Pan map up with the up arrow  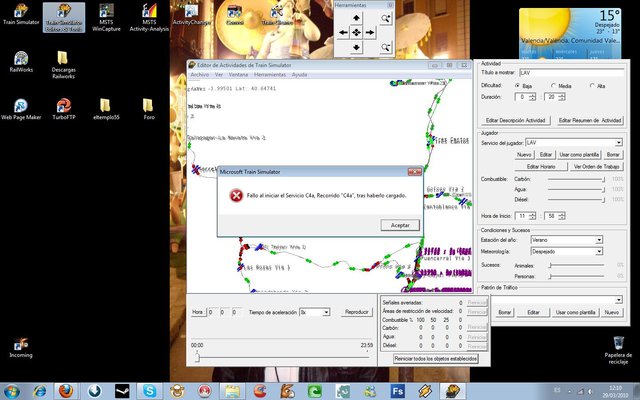(x=356, y=18)
